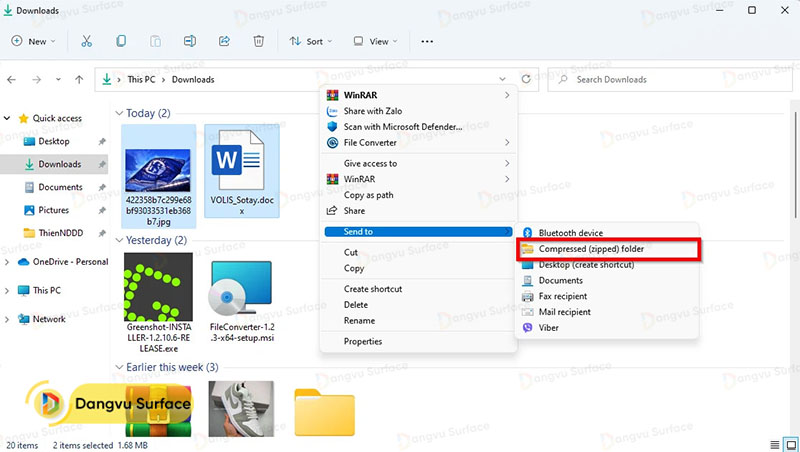Open the three-dot See more menu
Image resolution: width=800 pixels, height=452 pixels.
click(x=427, y=42)
